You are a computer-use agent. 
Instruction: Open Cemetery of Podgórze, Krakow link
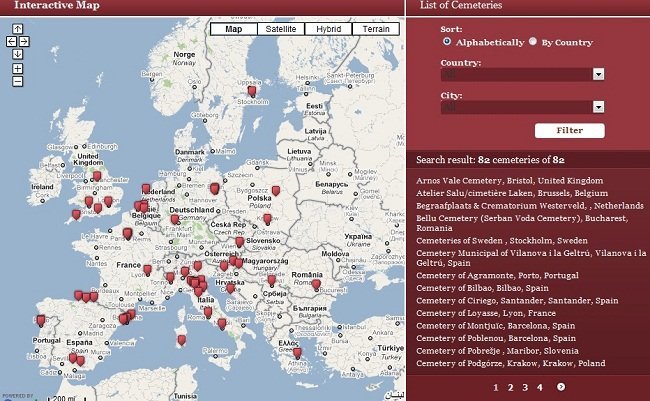coord(511,363)
